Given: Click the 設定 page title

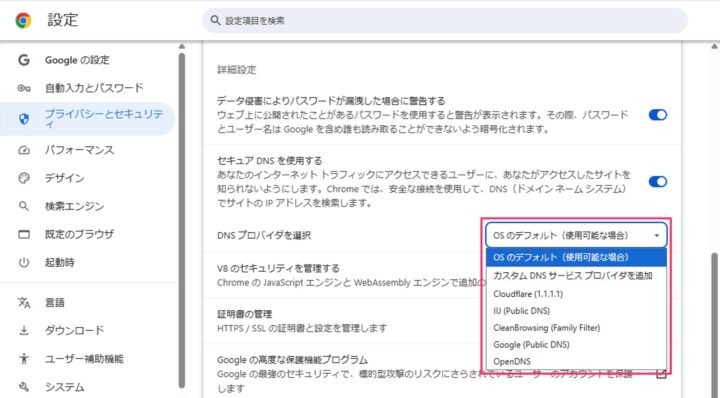Looking at the screenshot, I should 63,20.
